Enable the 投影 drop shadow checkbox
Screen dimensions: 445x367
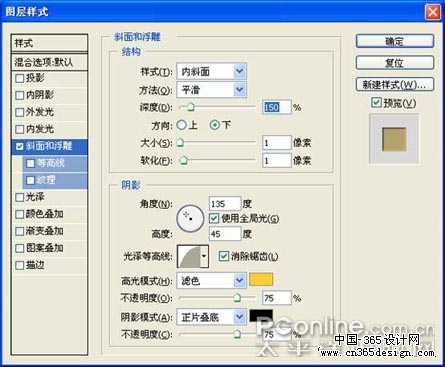point(20,78)
